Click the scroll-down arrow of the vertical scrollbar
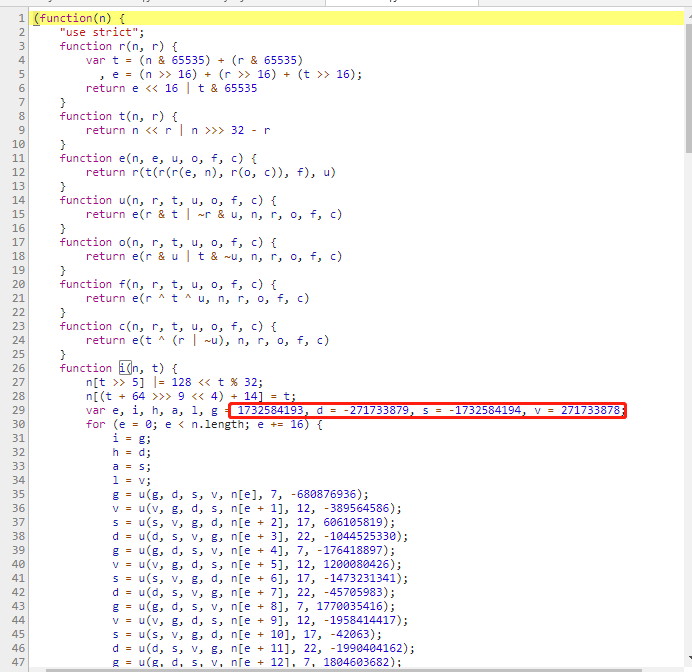Viewport: 692px width, 672px height. pyautogui.click(x=688, y=658)
